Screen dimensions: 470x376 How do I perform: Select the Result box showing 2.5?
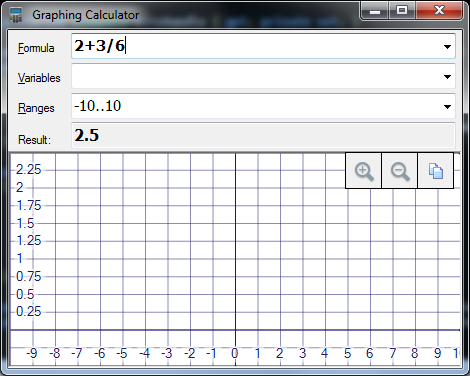263,135
